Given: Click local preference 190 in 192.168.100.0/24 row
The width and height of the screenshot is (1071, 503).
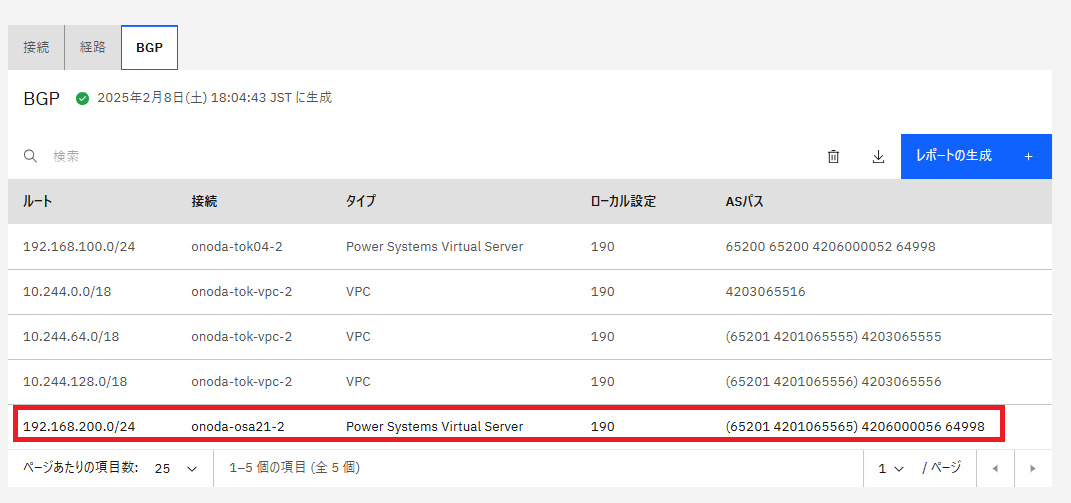Looking at the screenshot, I should pyautogui.click(x=602, y=247).
